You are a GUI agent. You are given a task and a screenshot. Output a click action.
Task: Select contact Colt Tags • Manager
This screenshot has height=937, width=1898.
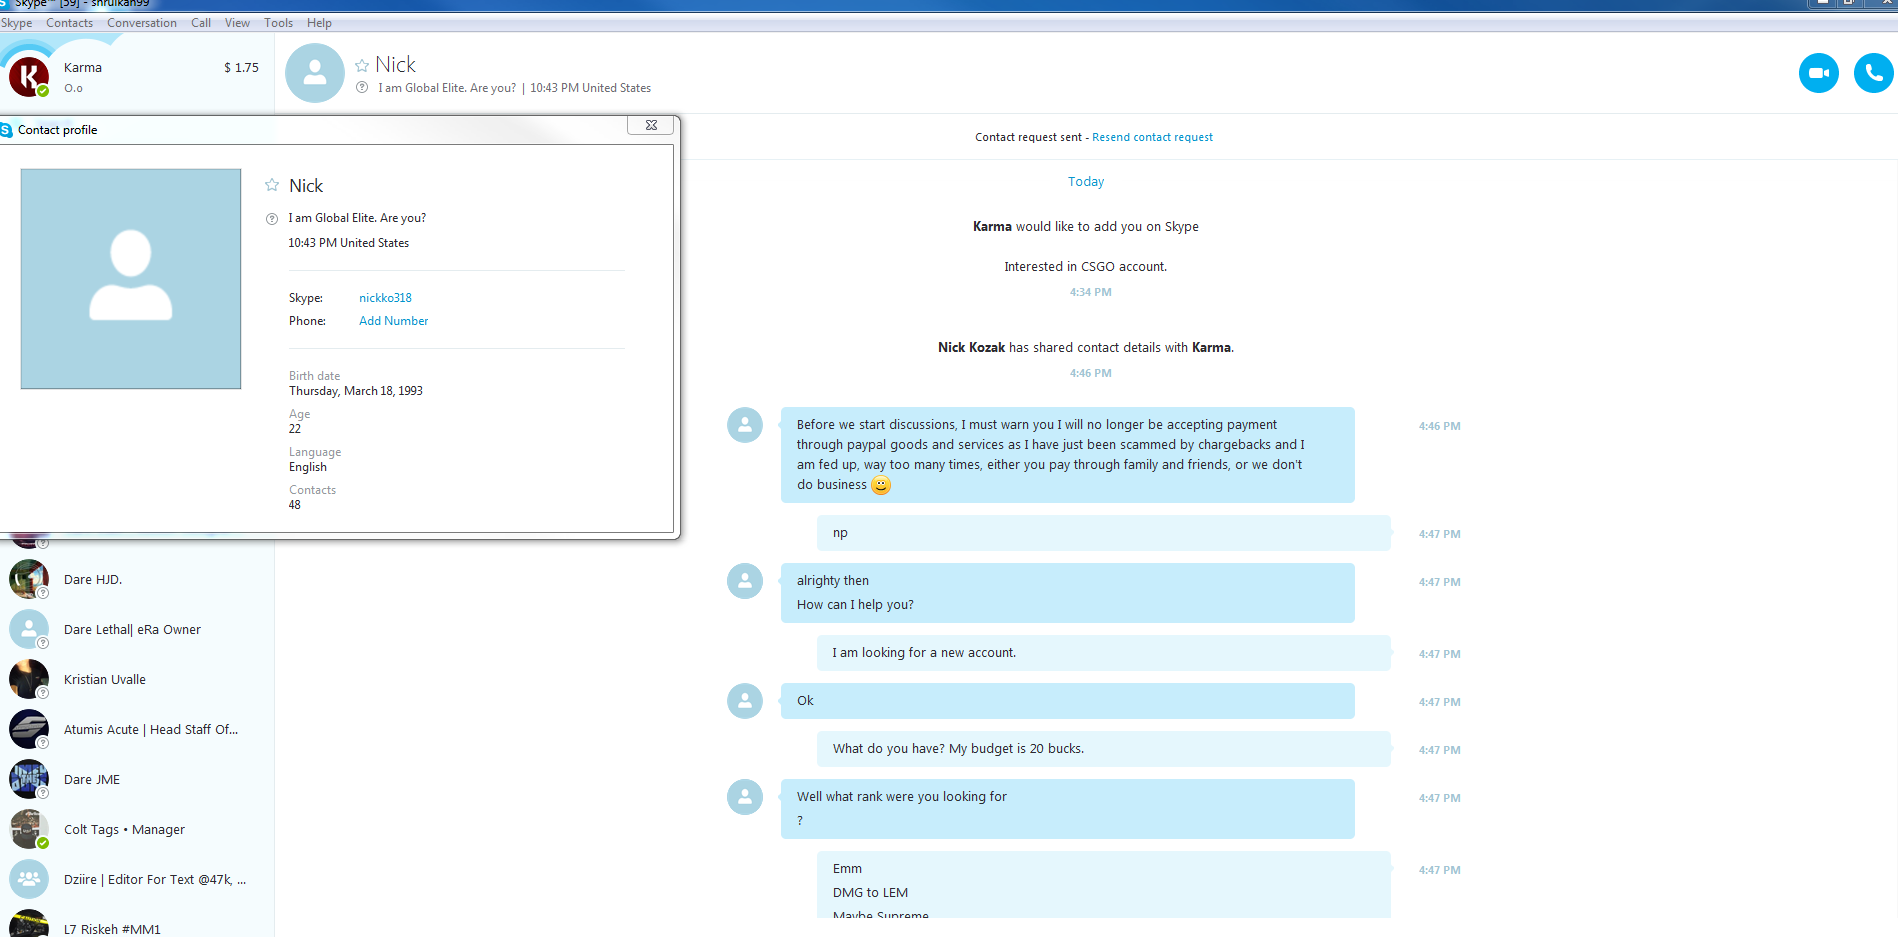(137, 830)
